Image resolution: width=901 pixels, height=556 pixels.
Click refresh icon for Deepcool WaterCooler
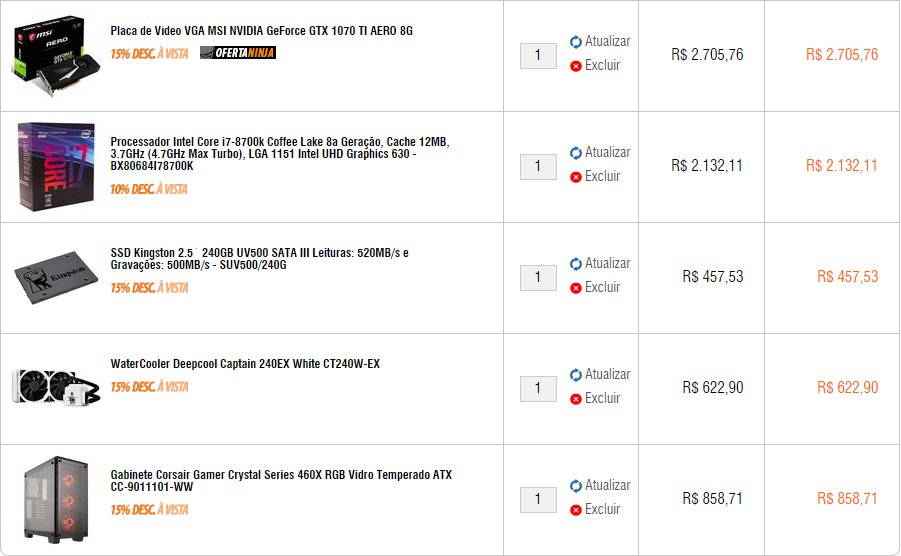(x=576, y=374)
